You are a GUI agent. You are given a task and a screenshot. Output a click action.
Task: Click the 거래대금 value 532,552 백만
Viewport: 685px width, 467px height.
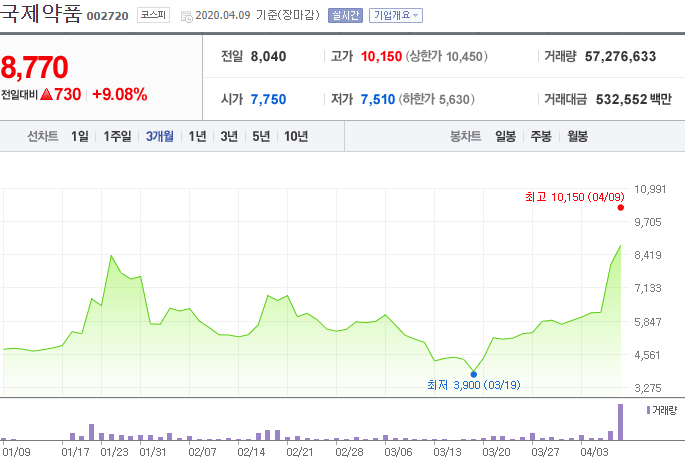coord(633,99)
